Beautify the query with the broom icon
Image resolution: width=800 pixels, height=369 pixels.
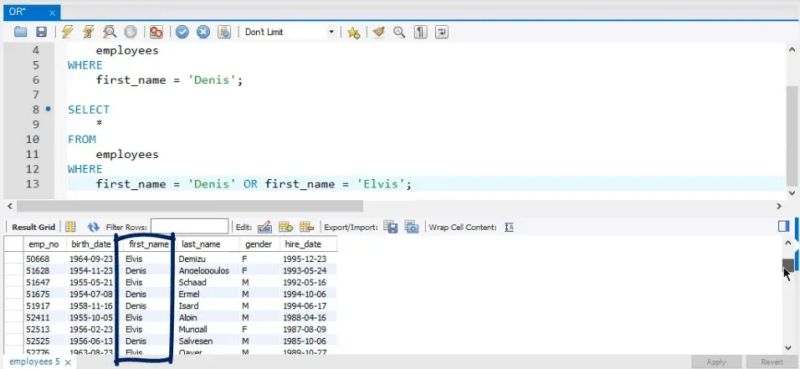[378, 32]
